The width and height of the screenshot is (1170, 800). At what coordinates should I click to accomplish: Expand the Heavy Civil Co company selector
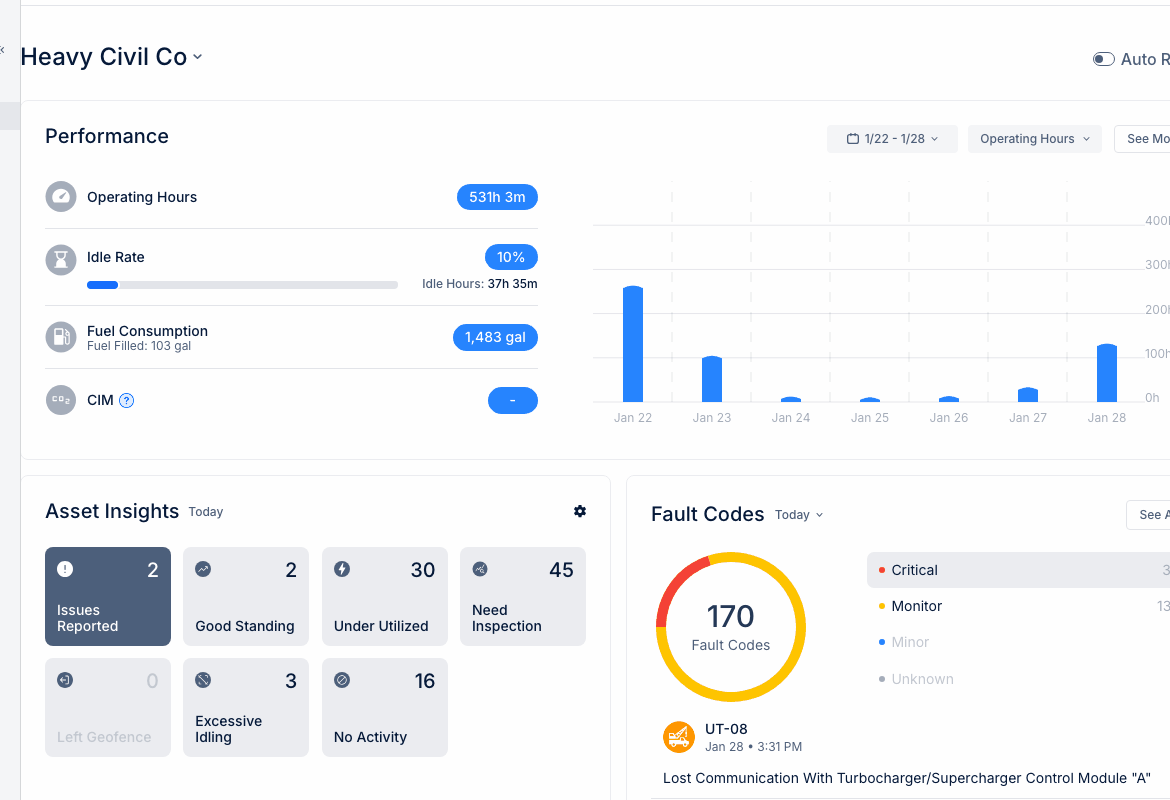(112, 57)
